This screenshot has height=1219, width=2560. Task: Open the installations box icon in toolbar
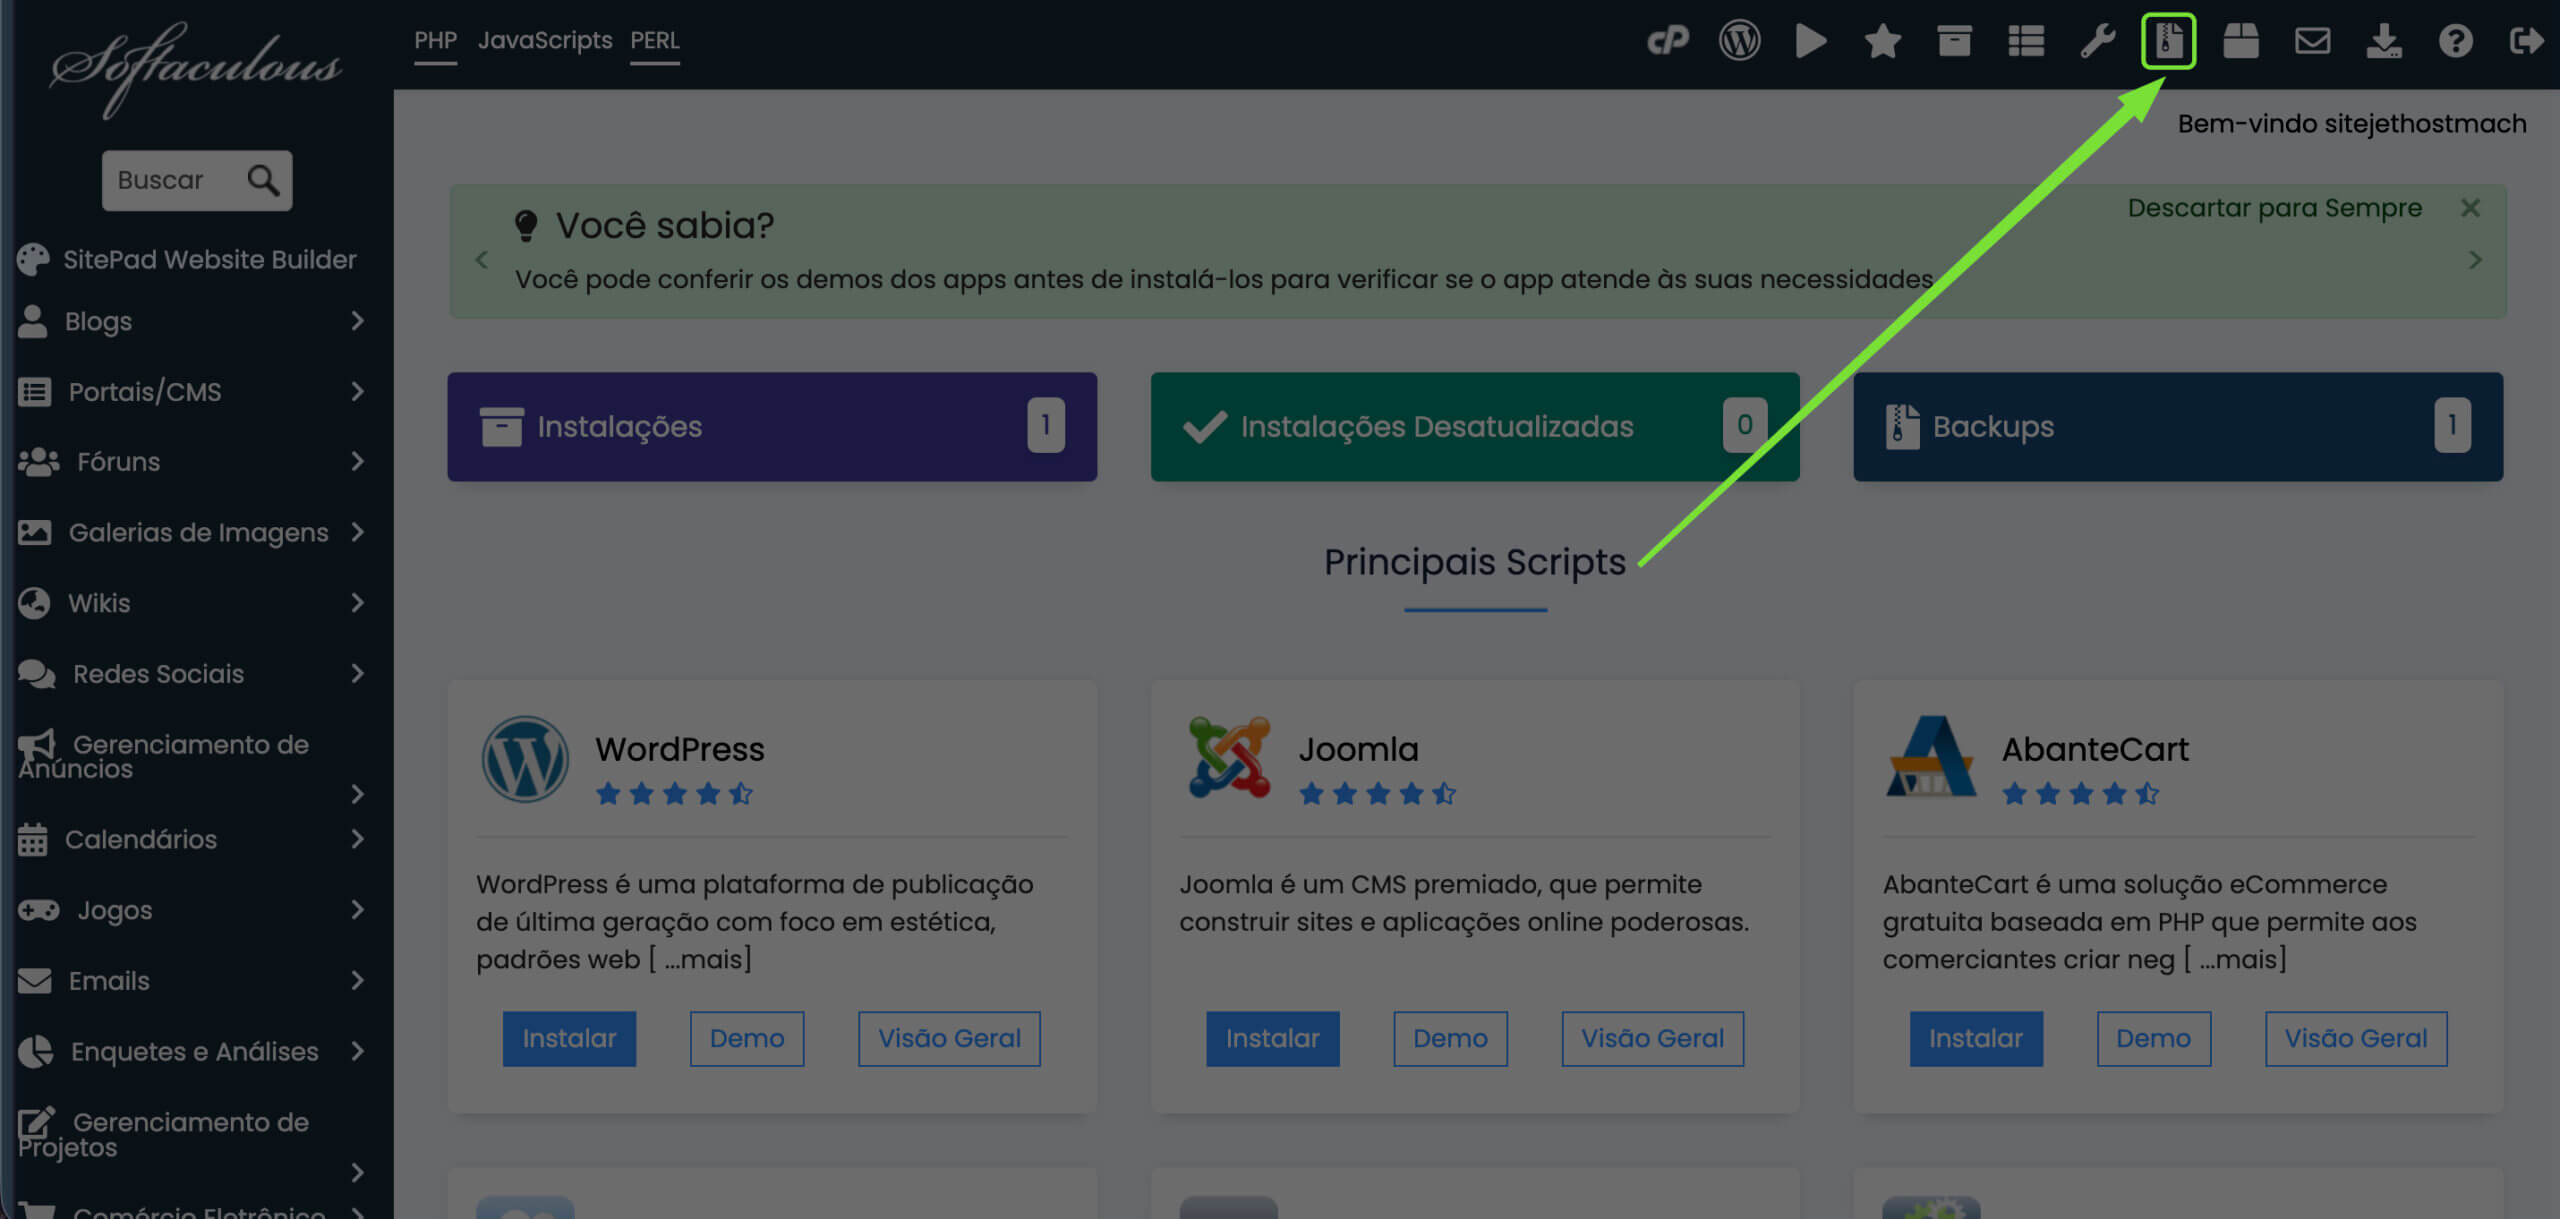(1954, 41)
